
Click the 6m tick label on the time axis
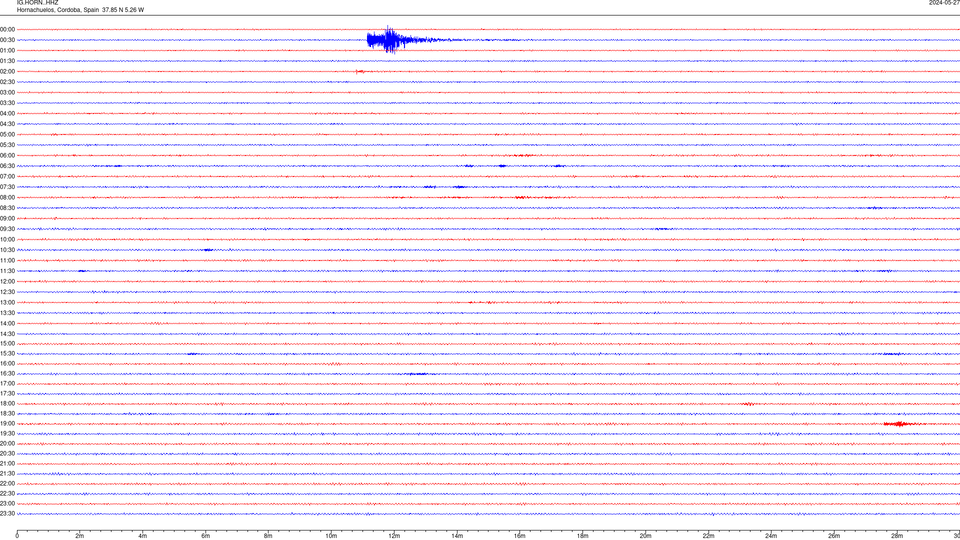pos(205,536)
